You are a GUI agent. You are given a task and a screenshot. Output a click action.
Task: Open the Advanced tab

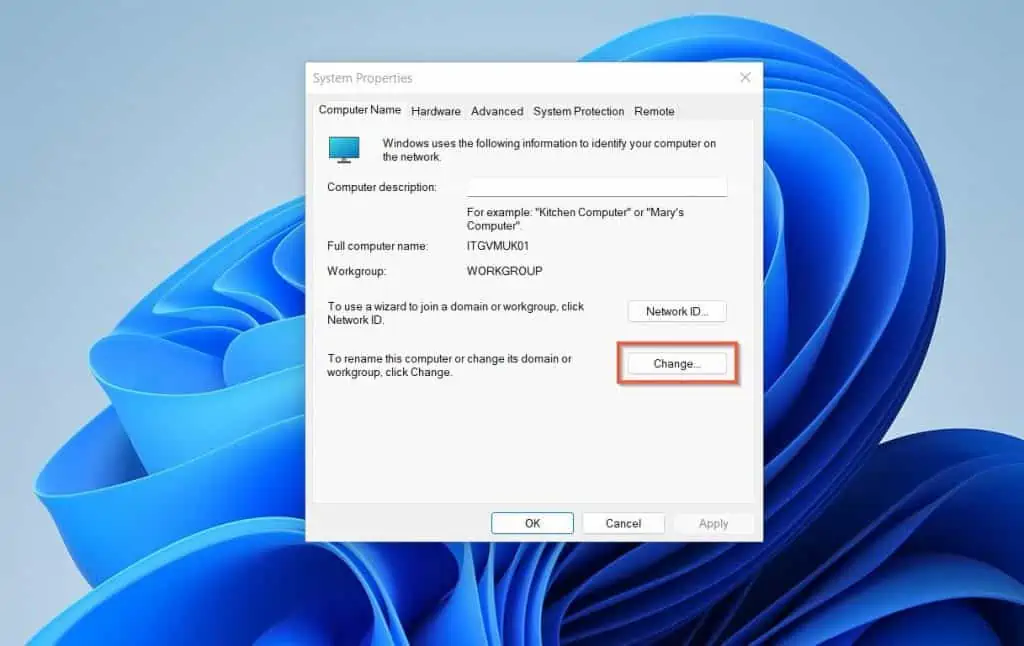tap(497, 111)
